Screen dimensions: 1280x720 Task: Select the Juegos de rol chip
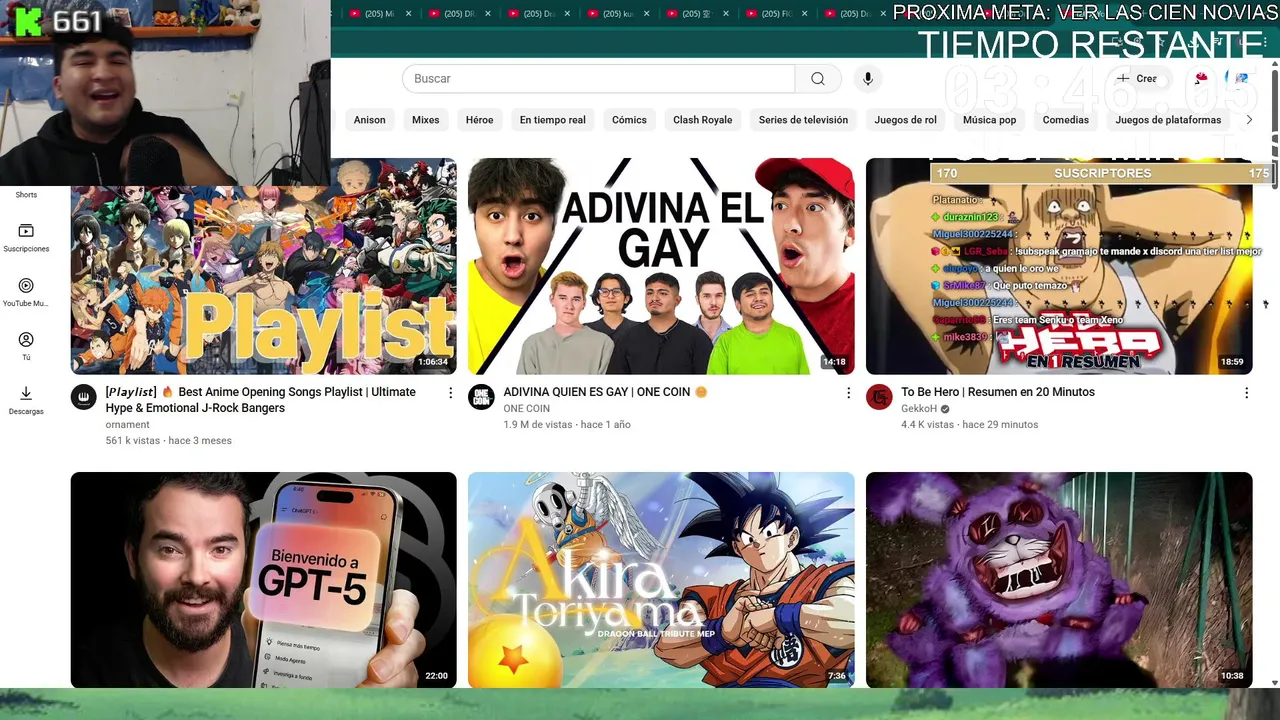click(905, 120)
